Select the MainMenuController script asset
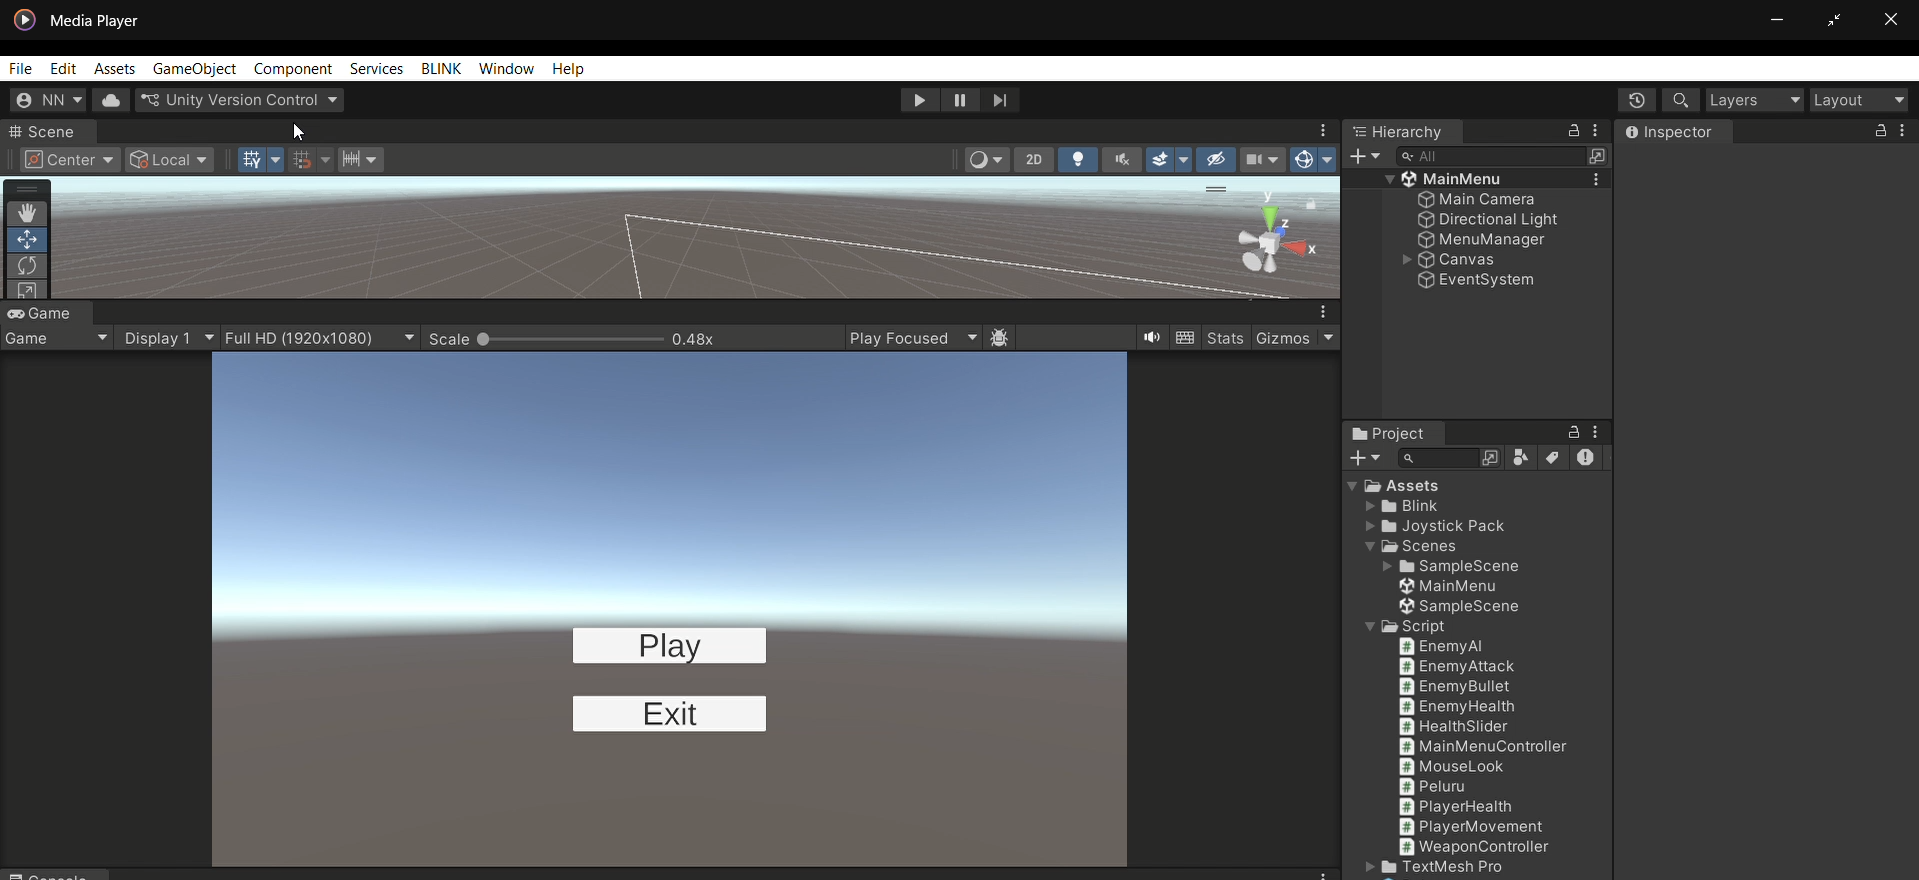Screen dimensions: 1919x880 pyautogui.click(x=1491, y=747)
